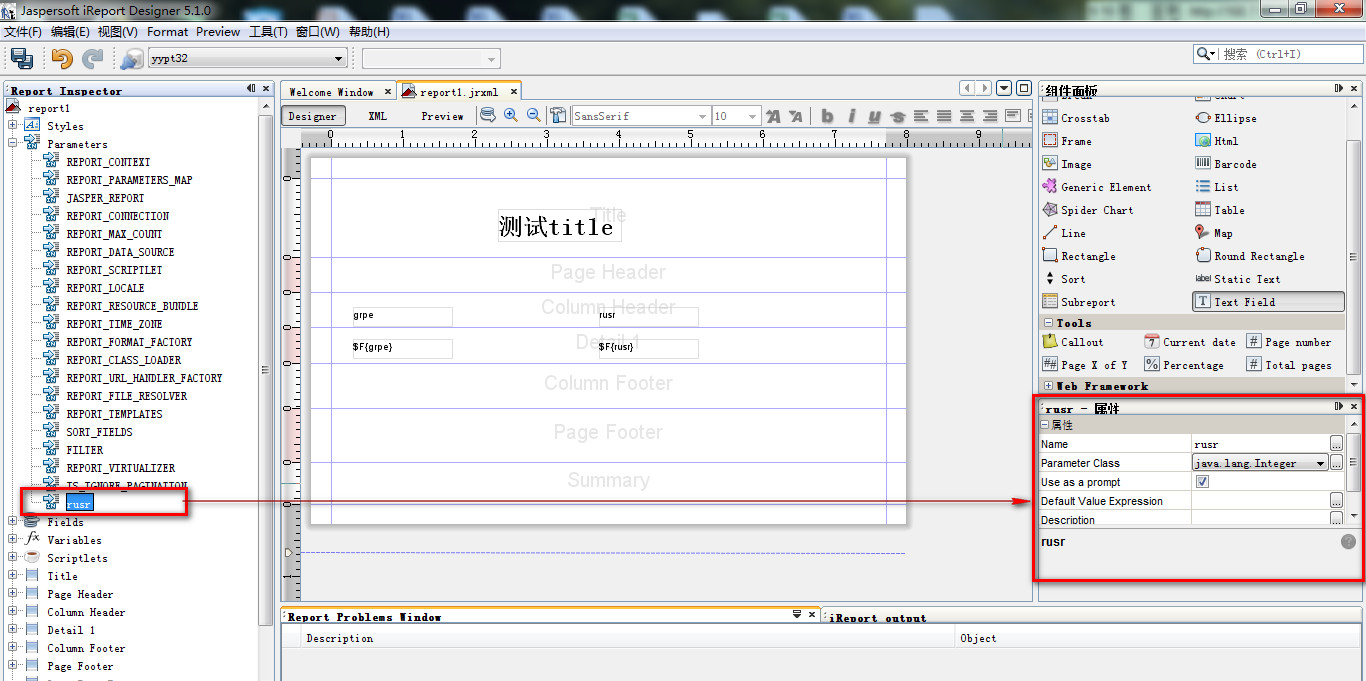Switch to the Preview view button
This screenshot has height=681, width=1366.
[442, 116]
